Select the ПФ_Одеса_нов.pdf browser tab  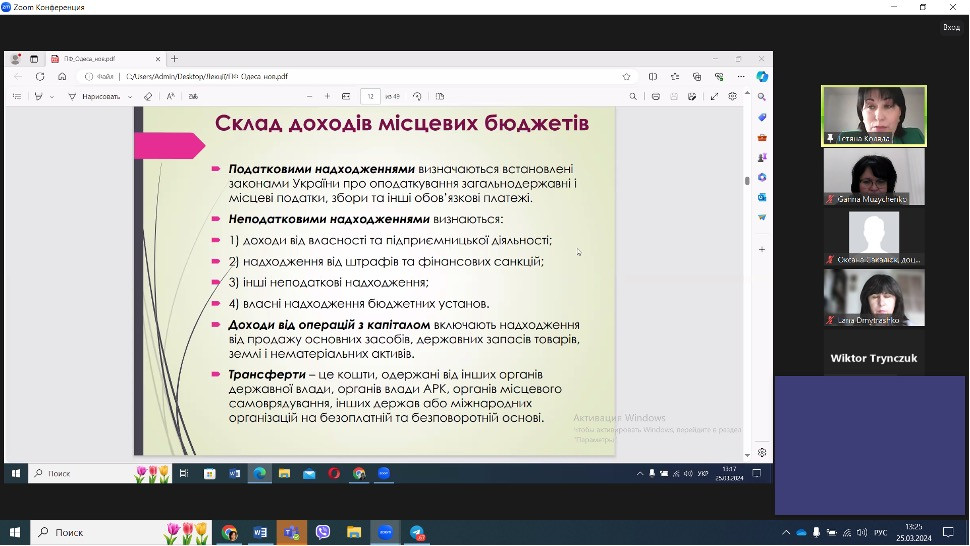tap(105, 59)
